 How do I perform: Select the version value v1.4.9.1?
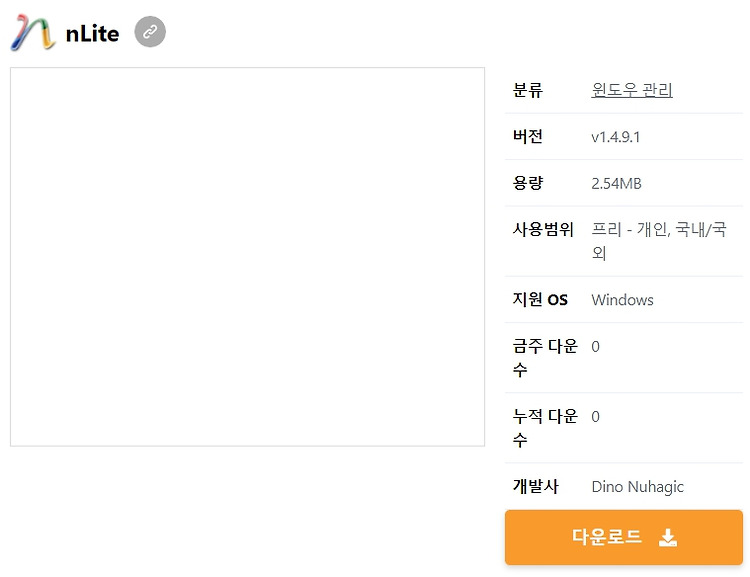coord(616,137)
